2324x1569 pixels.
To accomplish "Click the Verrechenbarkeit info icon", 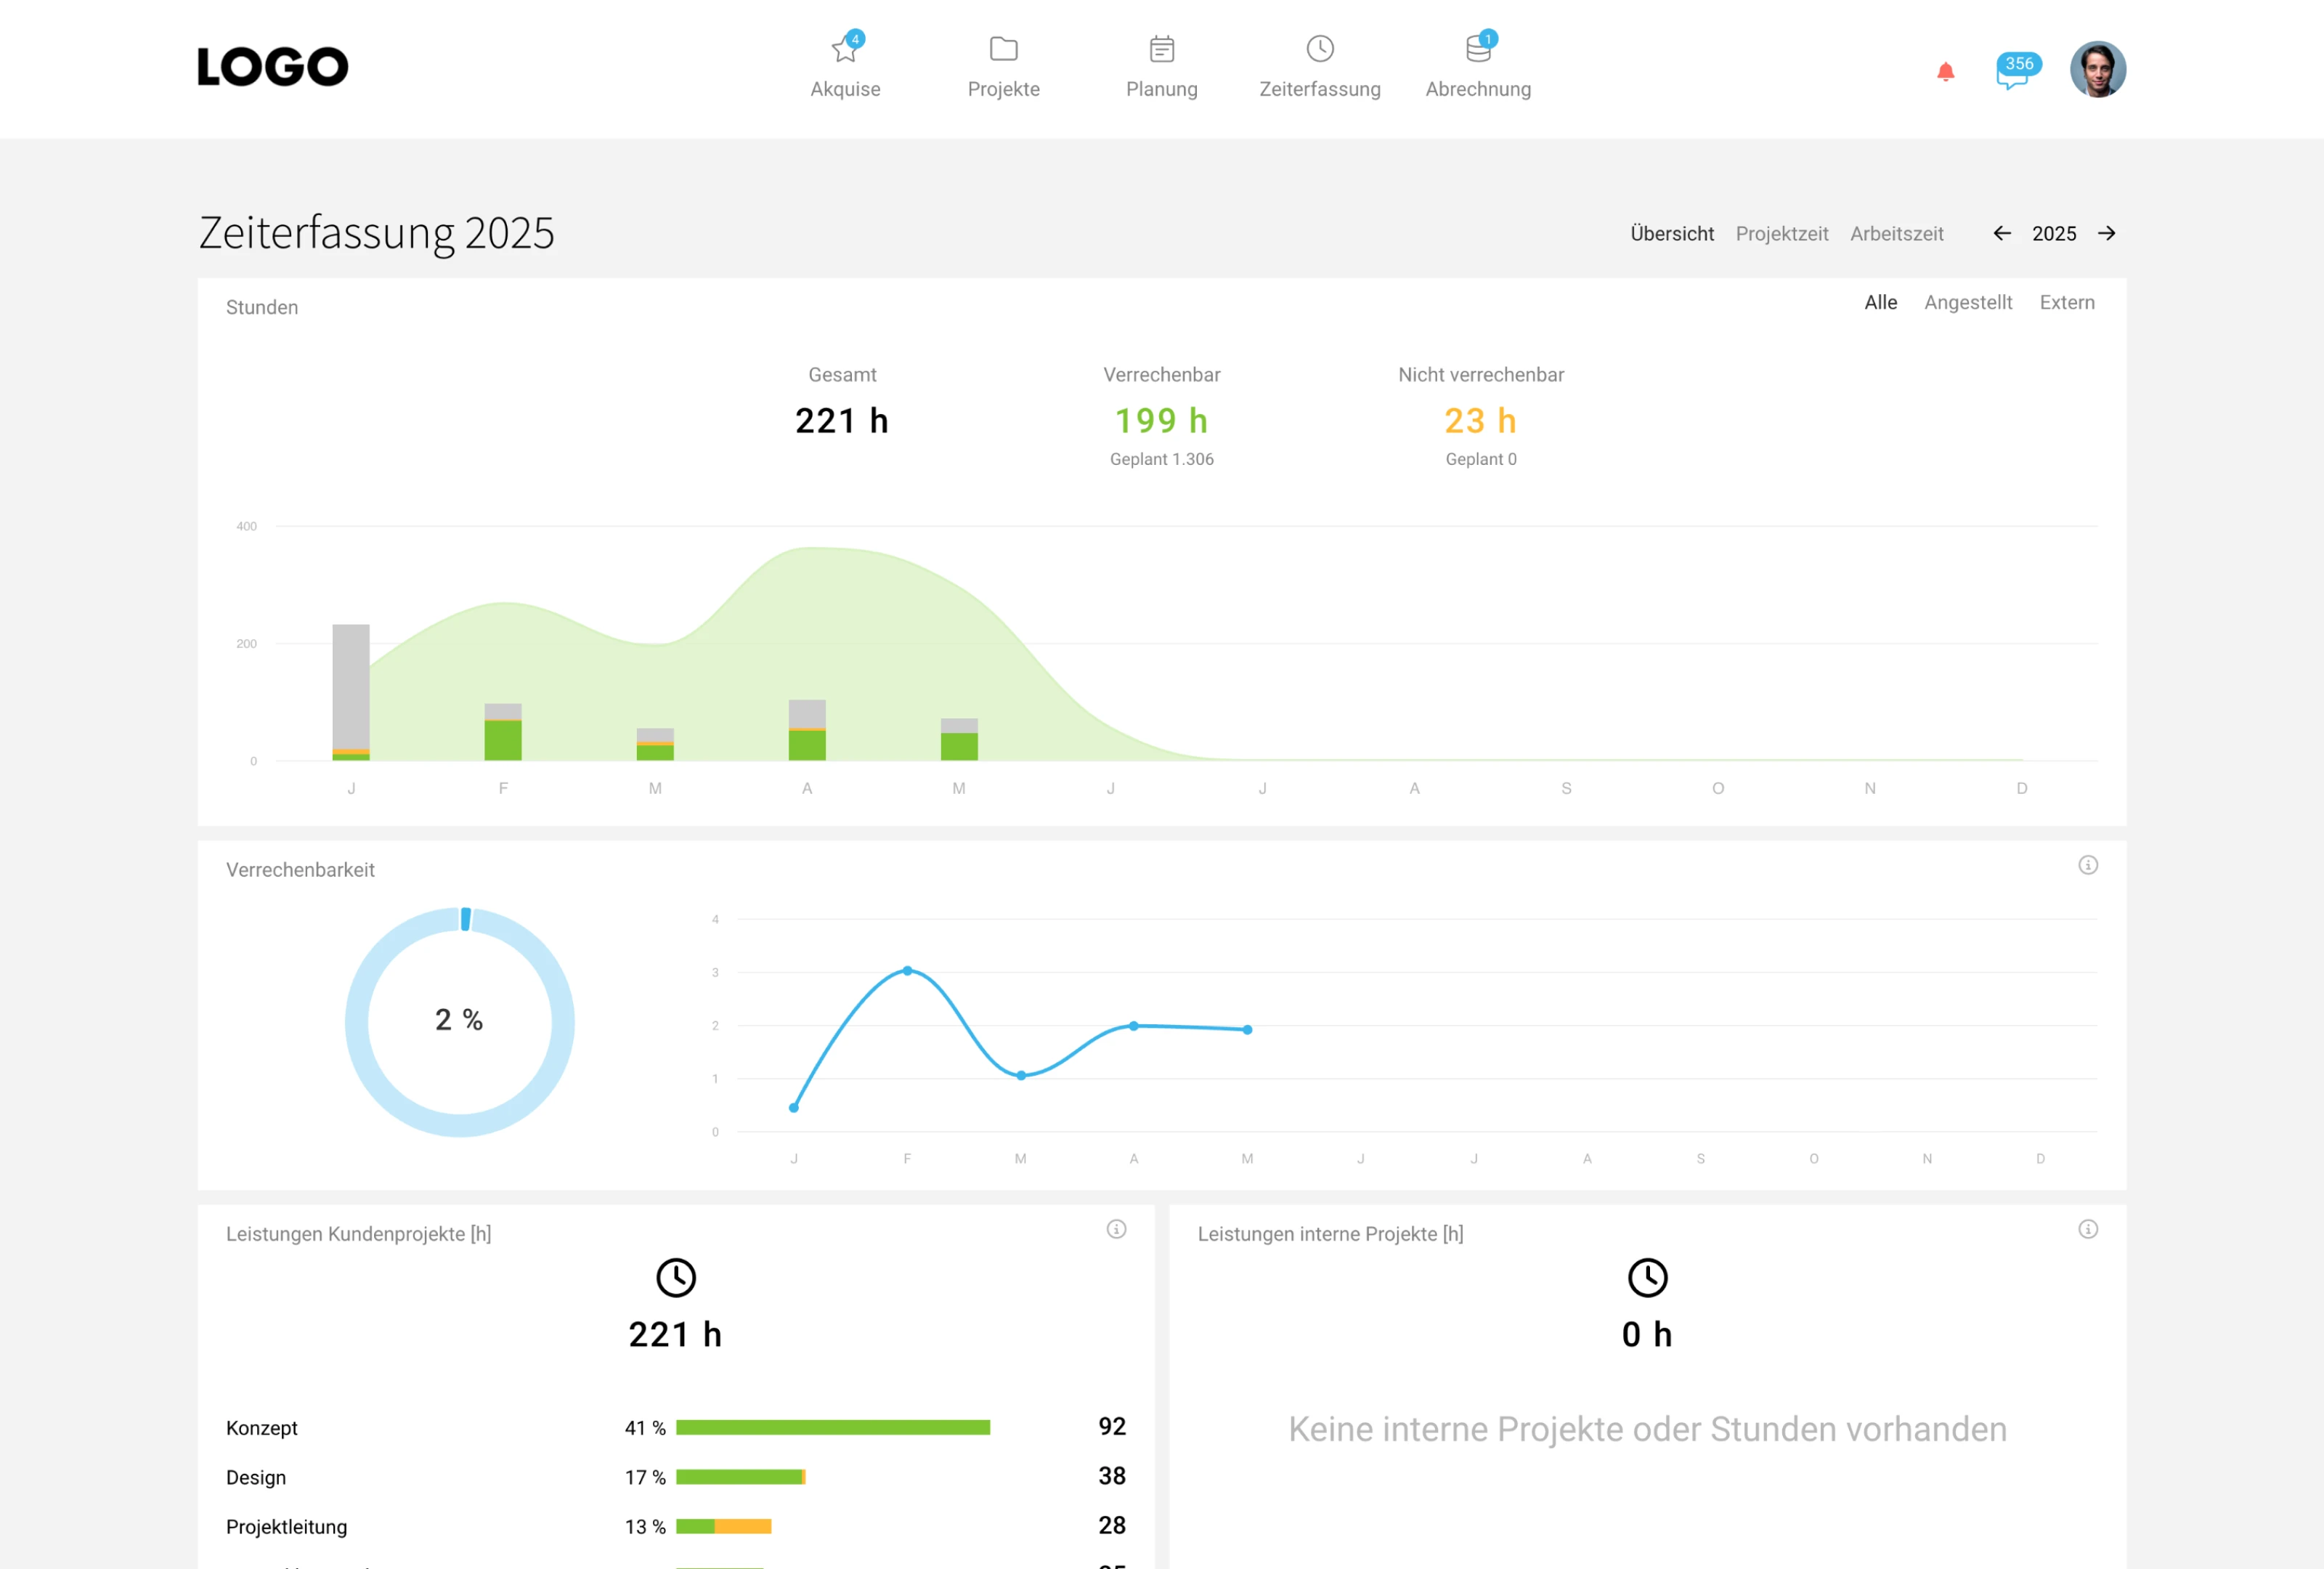I will [x=2087, y=865].
